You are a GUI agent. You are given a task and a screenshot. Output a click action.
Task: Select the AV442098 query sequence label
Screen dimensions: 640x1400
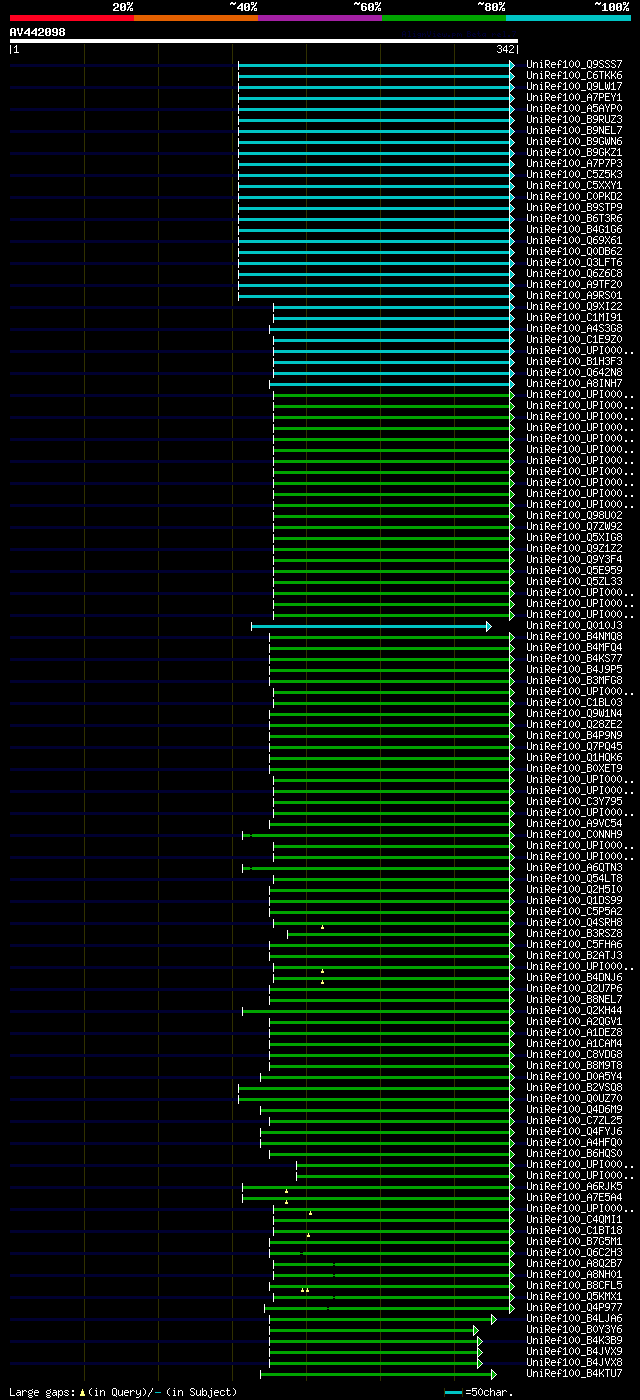click(x=38, y=32)
